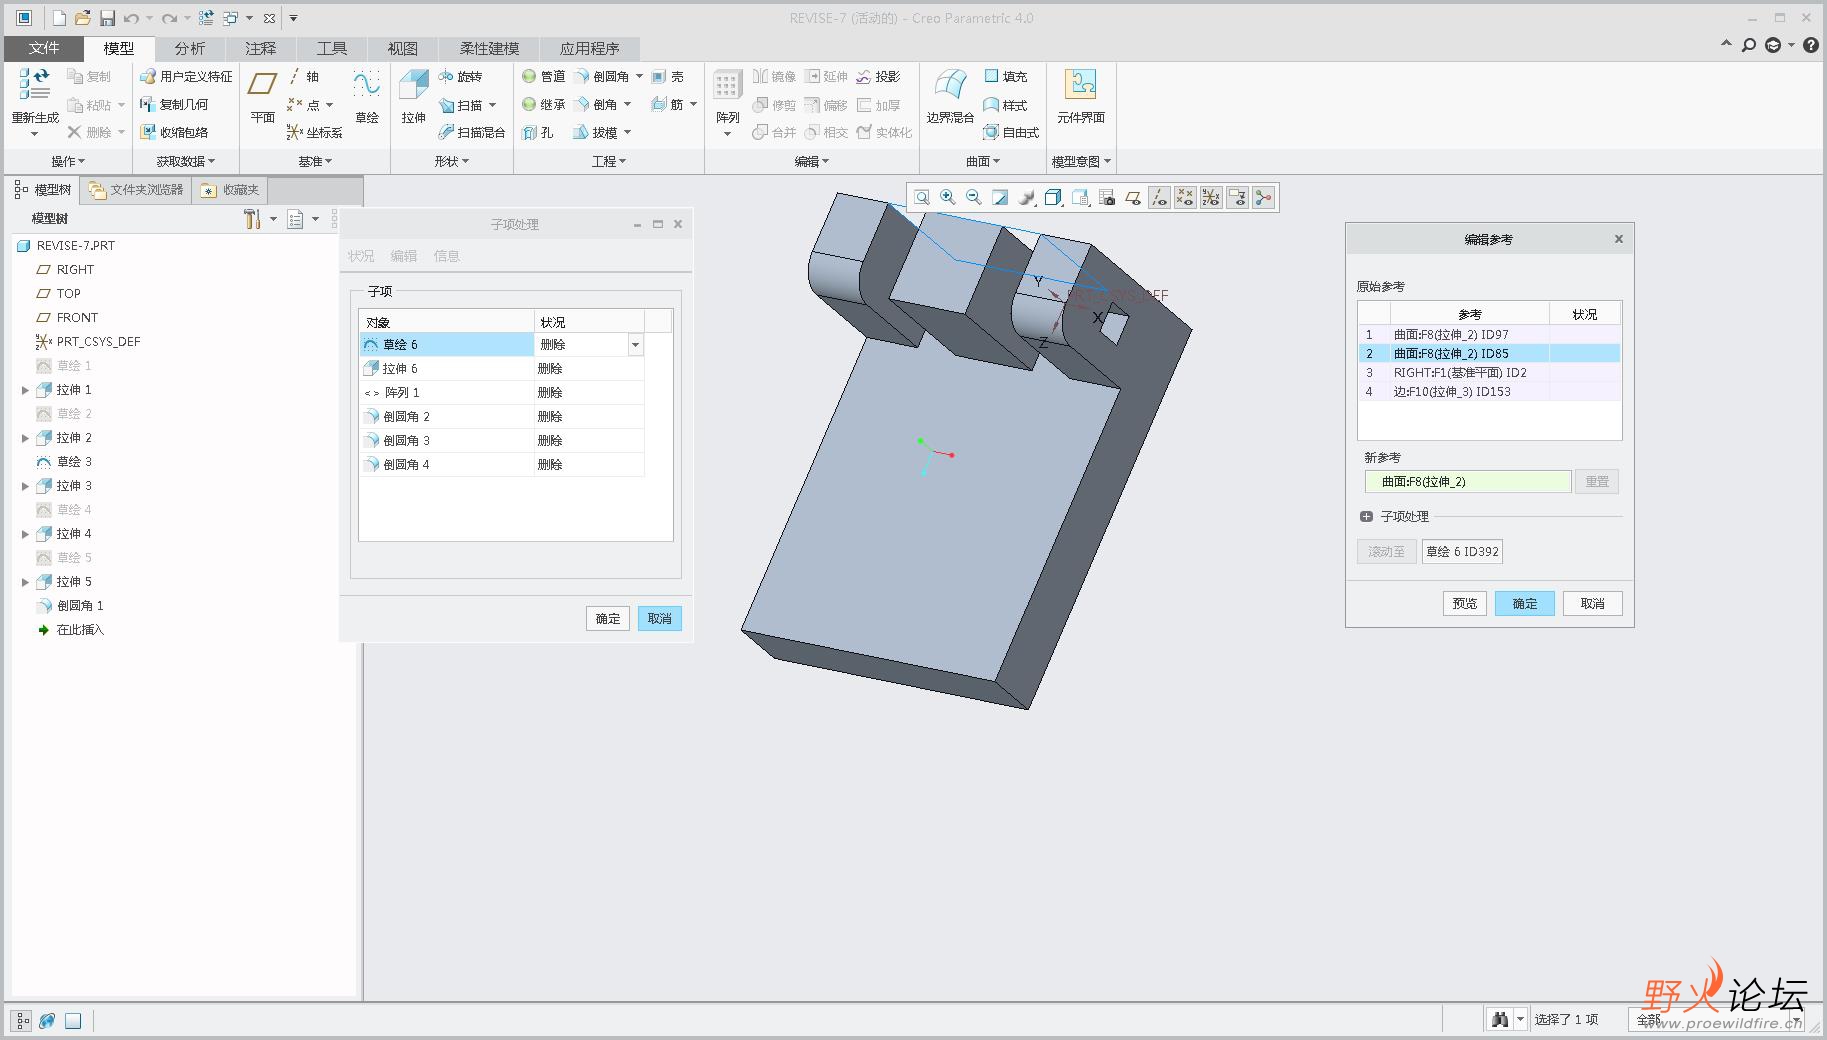Screen dimensions: 1827x1040
Task: Click the Fill (填充) surface tool
Action: click(x=1005, y=76)
